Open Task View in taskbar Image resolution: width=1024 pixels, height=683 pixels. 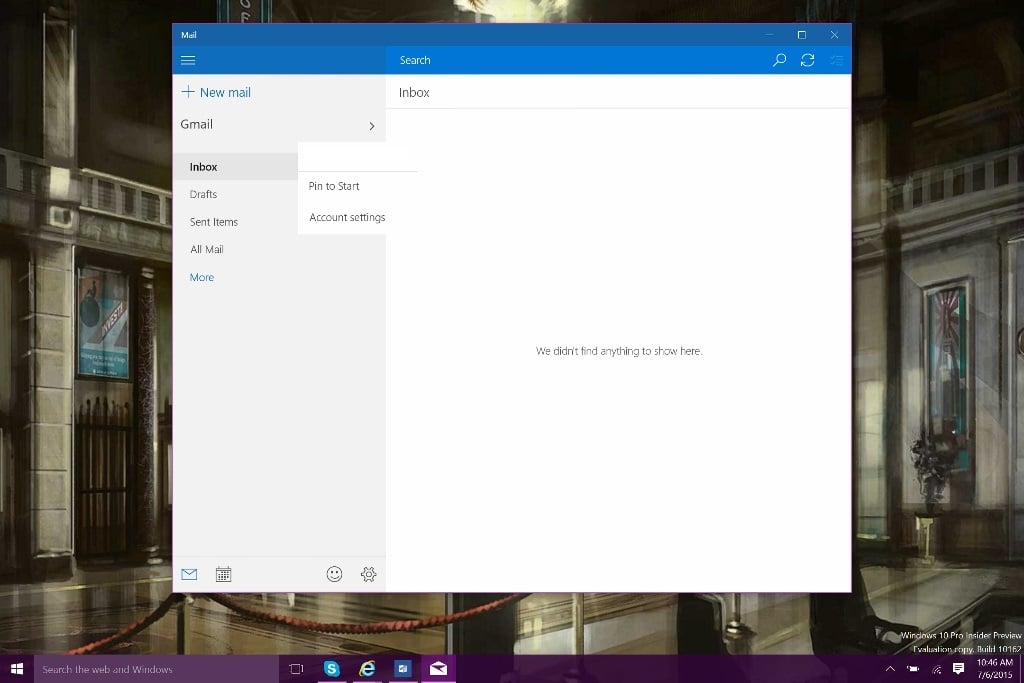[296, 669]
